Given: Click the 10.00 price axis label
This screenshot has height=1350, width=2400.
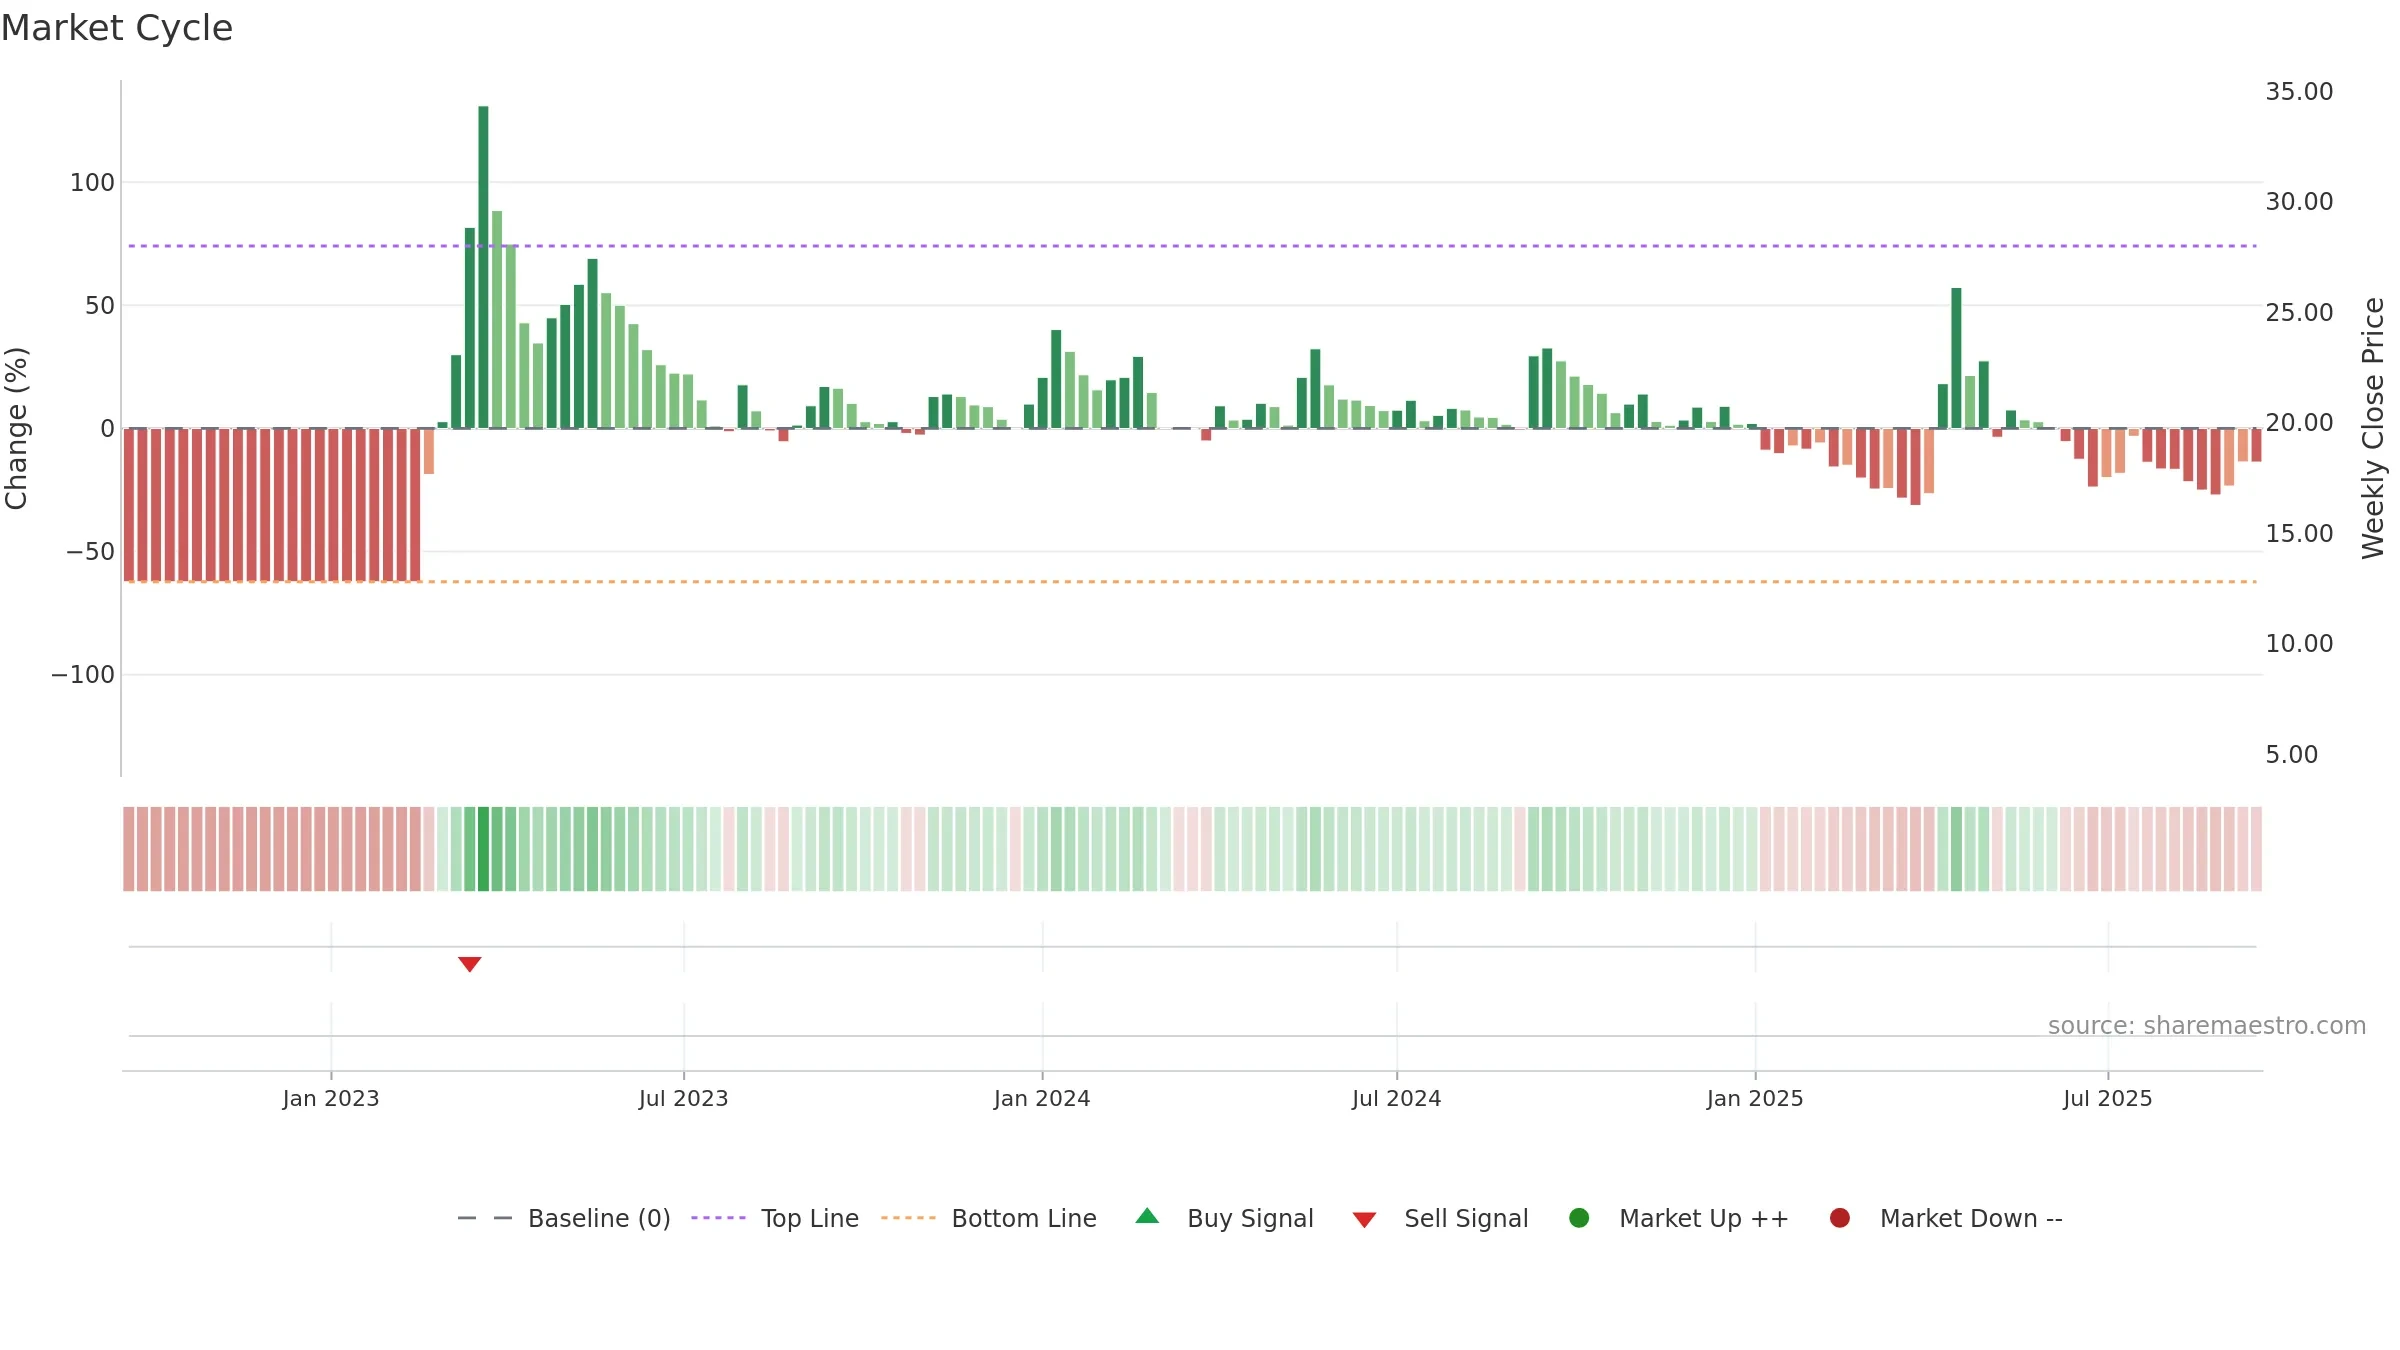Looking at the screenshot, I should (2299, 643).
